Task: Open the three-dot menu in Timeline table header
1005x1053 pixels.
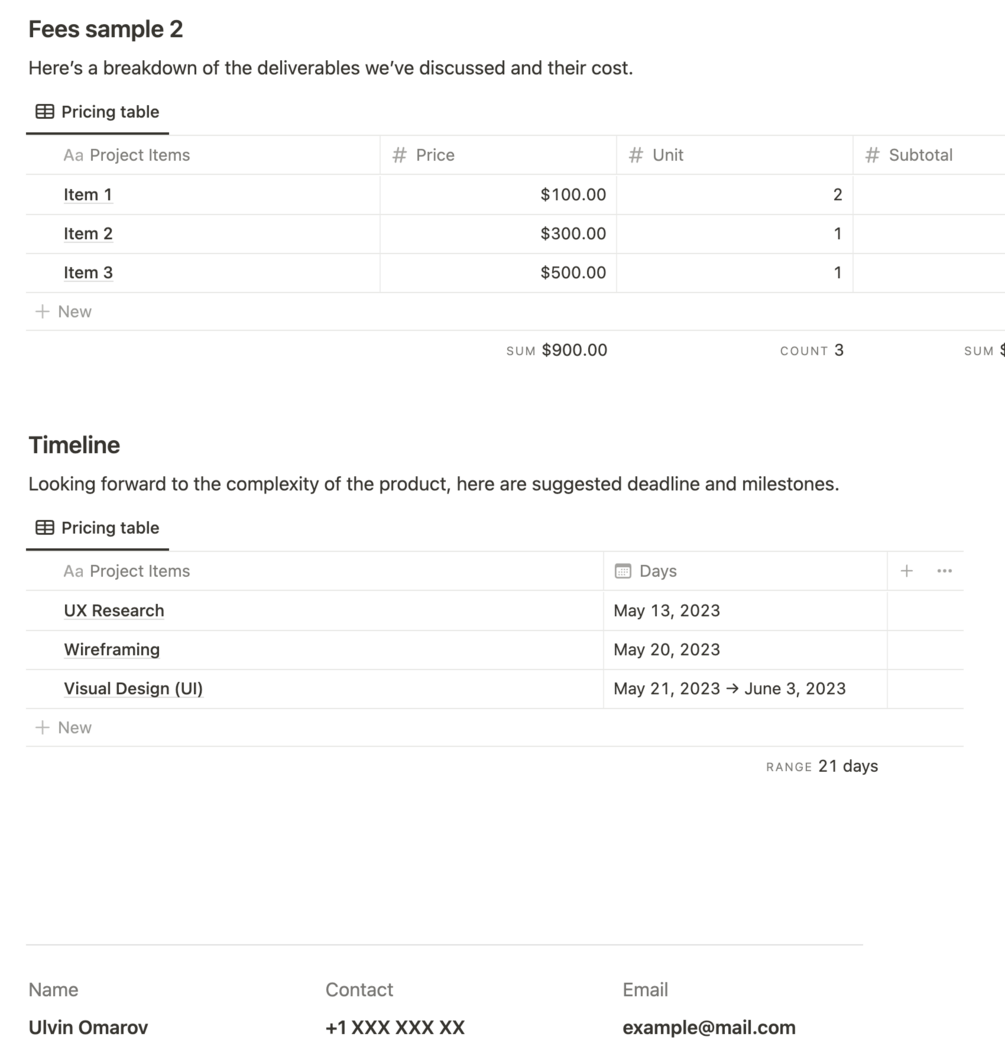Action: 944,571
